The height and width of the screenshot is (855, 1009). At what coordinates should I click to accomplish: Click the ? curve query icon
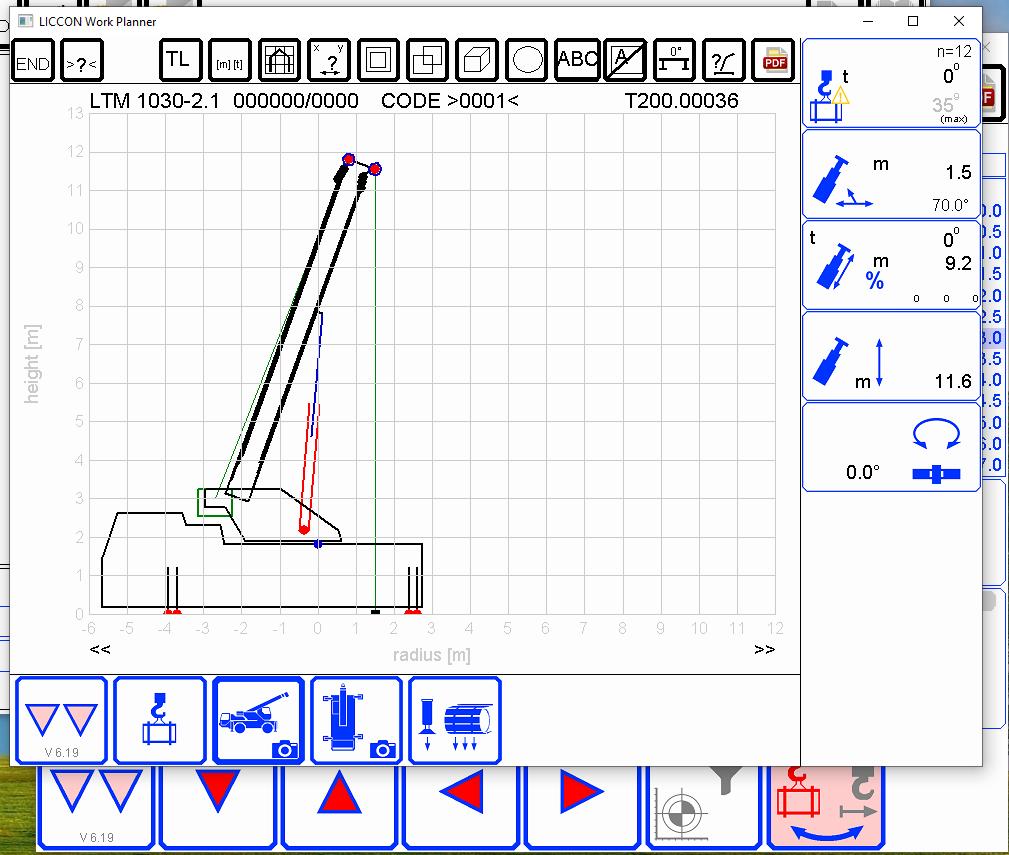tap(724, 60)
